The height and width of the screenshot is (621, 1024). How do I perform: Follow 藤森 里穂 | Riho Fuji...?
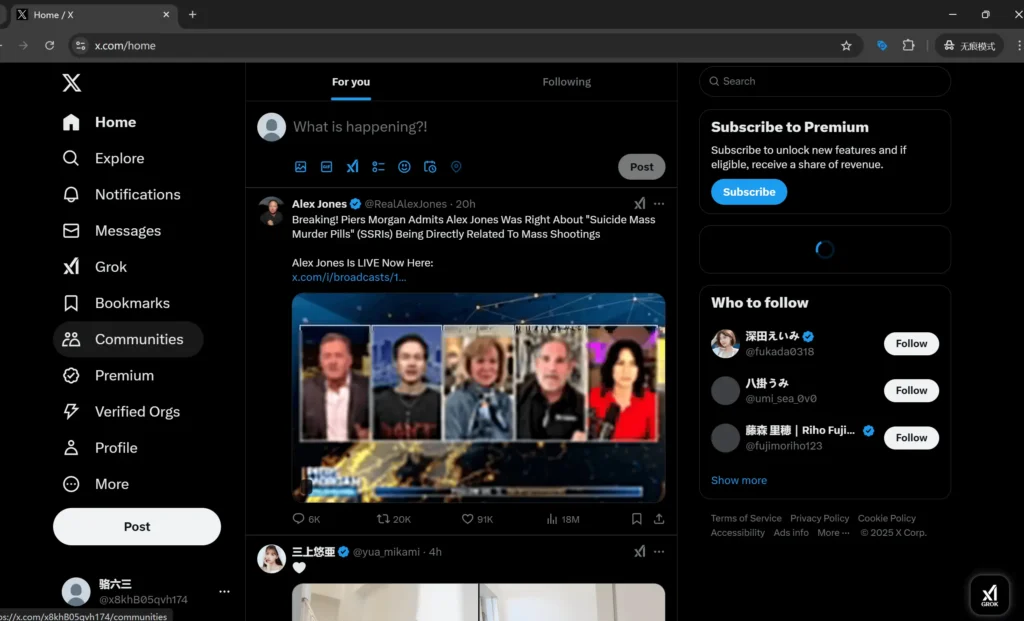[911, 438]
